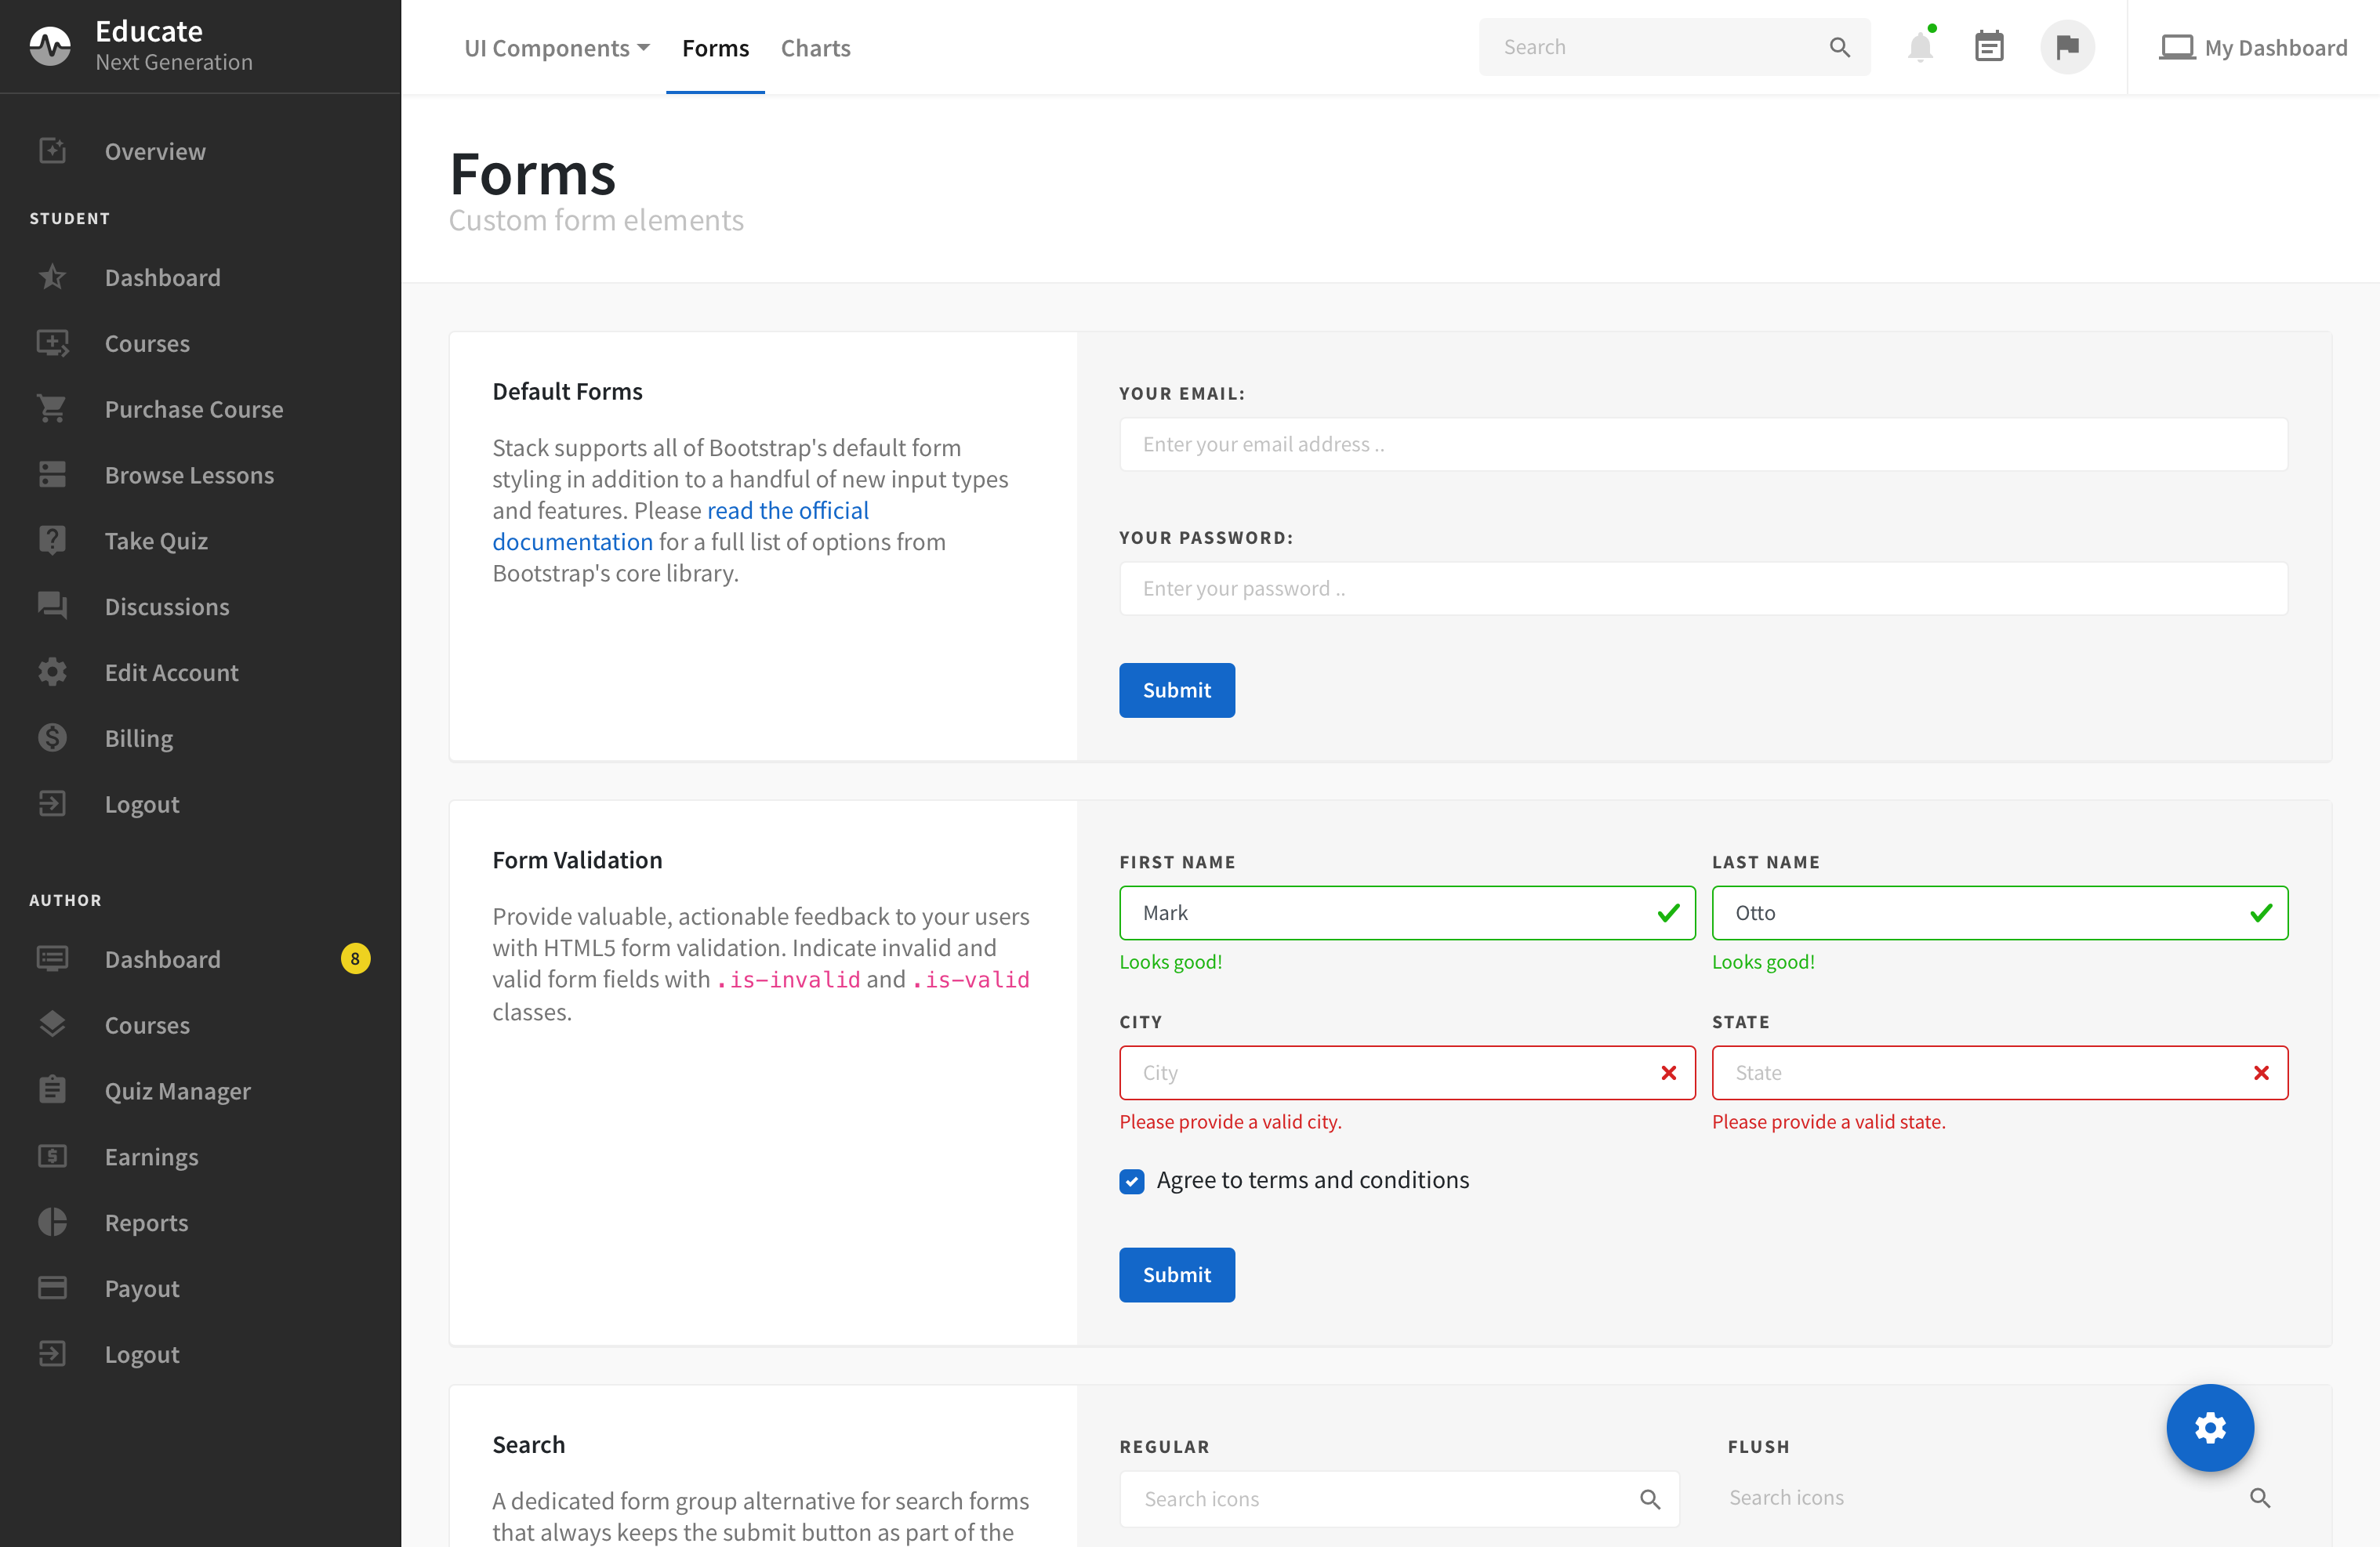Click the Educate logo icon
This screenshot has width=2380, height=1547.
click(50, 46)
